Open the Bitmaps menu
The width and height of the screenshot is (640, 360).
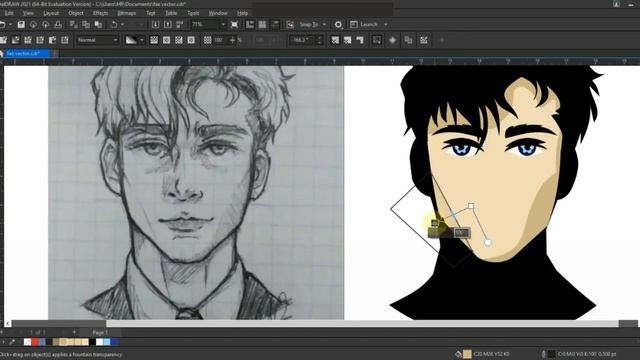point(127,13)
